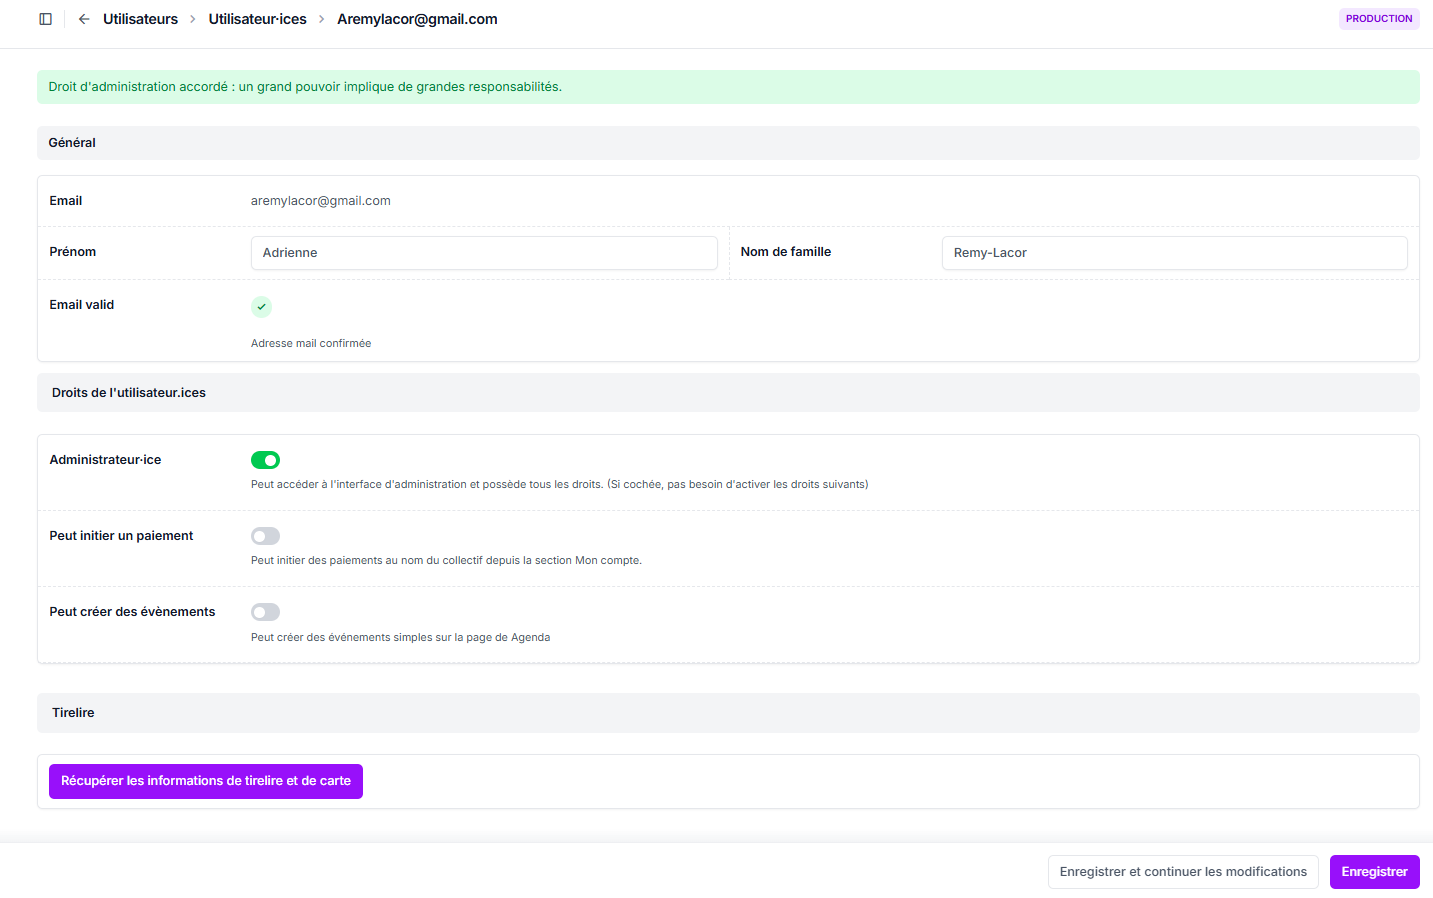The image size is (1433, 898).
Task: Disable the Administrateur·ice toggle
Action: tap(265, 460)
